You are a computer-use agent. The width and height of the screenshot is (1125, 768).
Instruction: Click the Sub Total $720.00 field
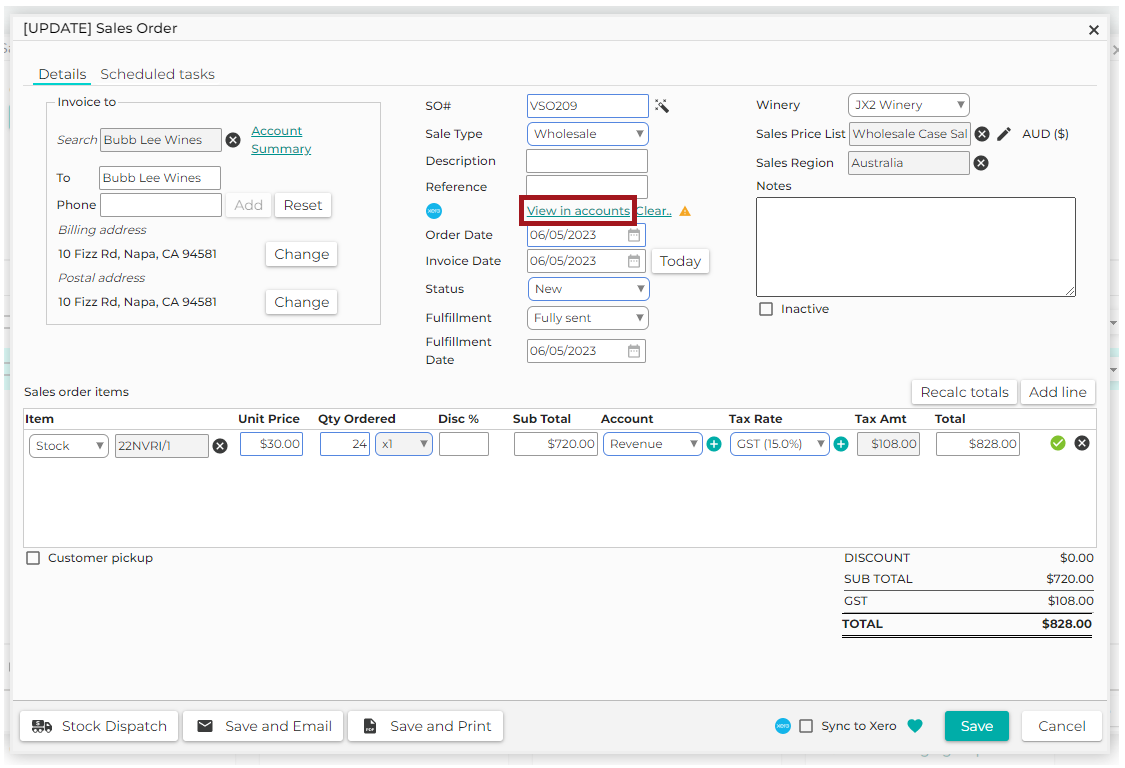(556, 444)
